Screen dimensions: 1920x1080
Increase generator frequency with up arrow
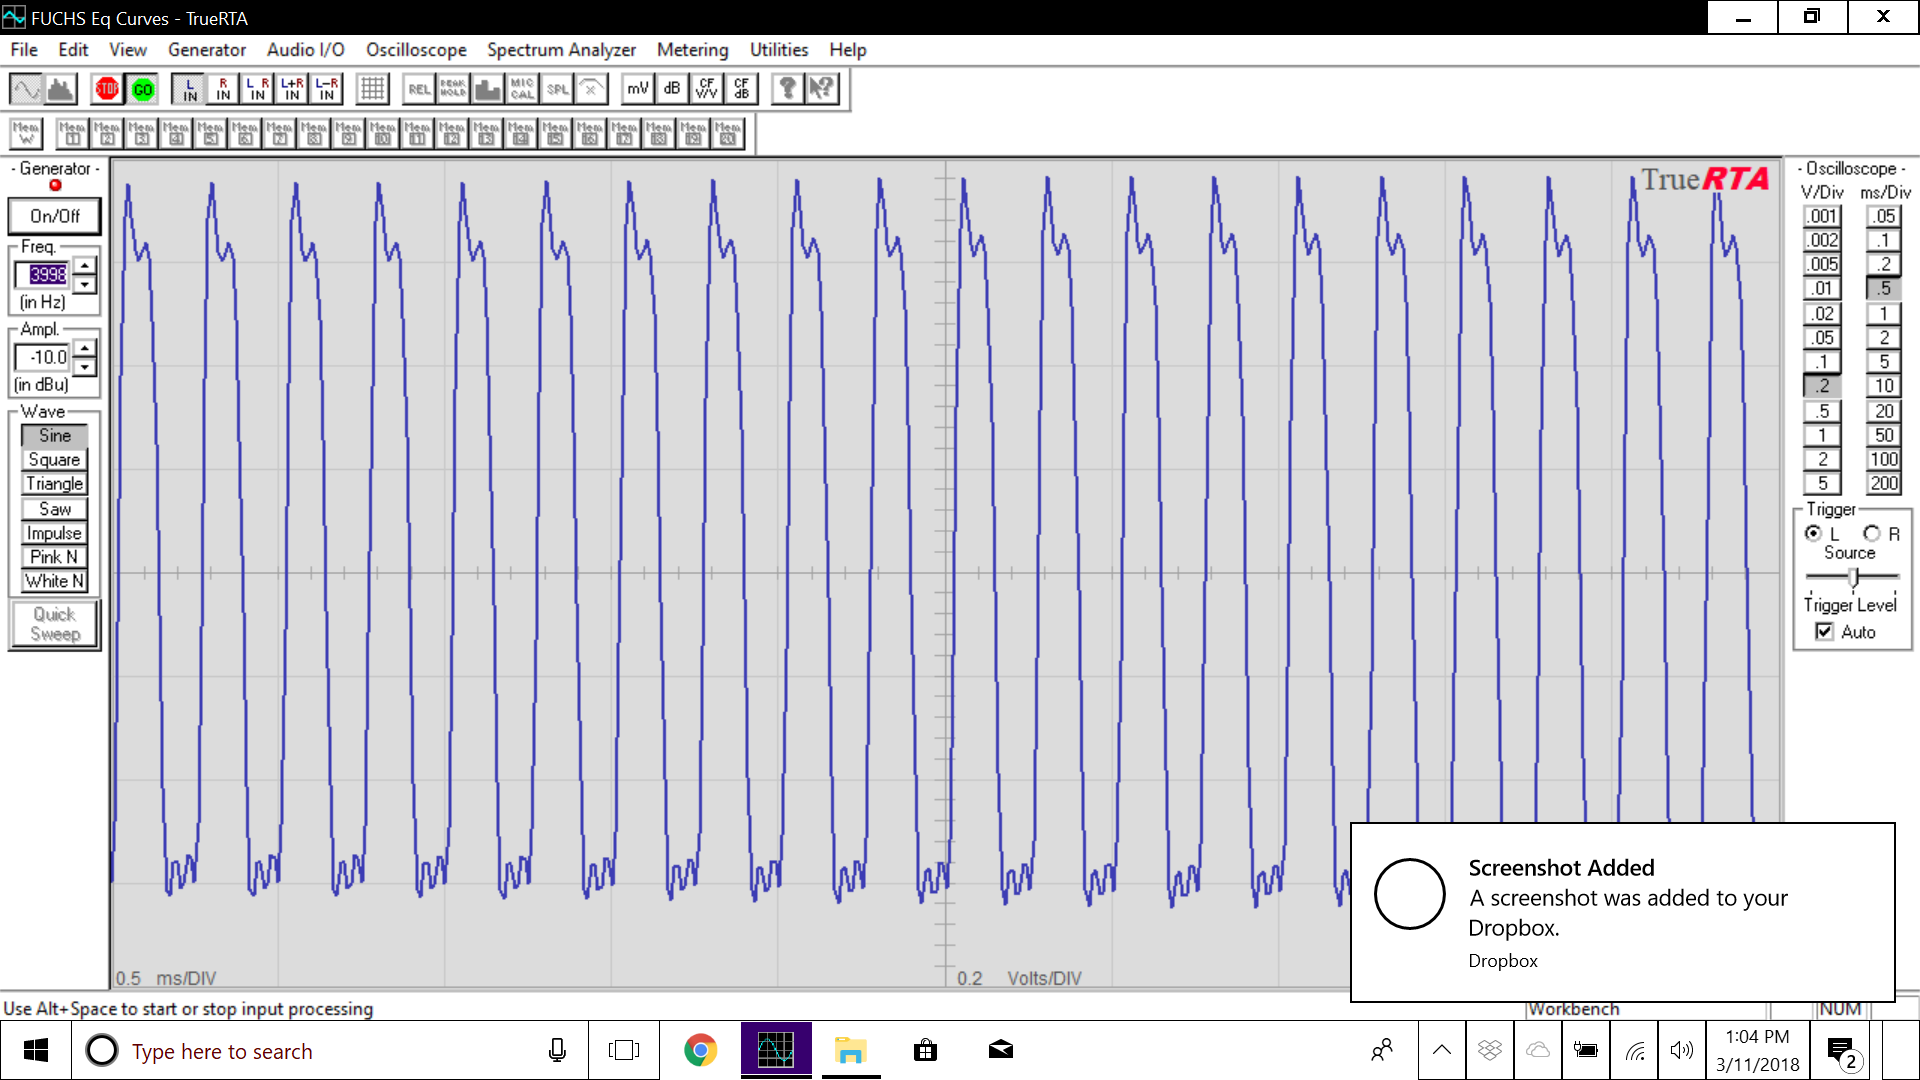[x=86, y=265]
